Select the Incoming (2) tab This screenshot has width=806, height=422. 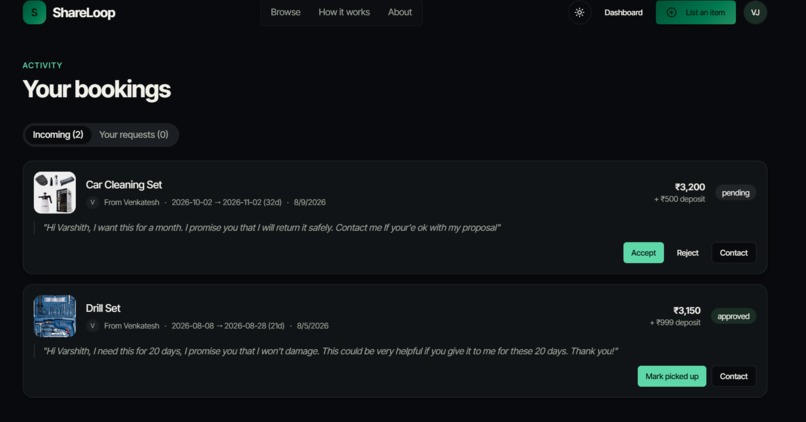coord(58,135)
